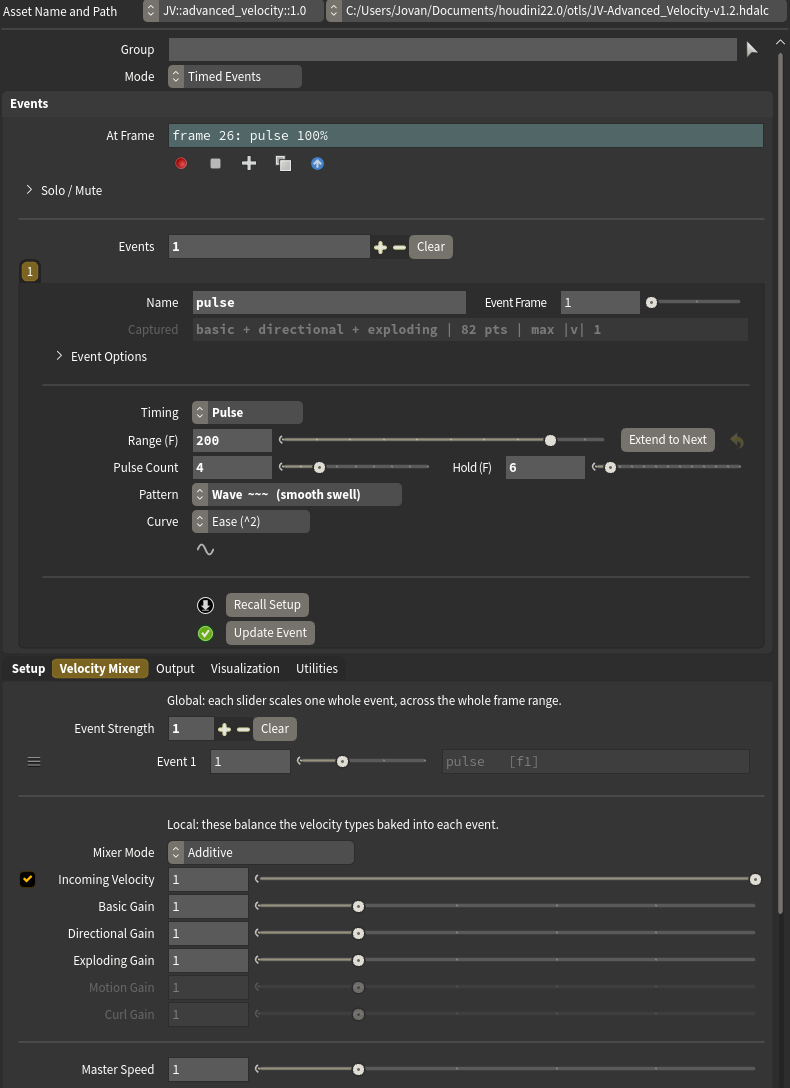Click the Event 1 strength slider handle

[342, 761]
